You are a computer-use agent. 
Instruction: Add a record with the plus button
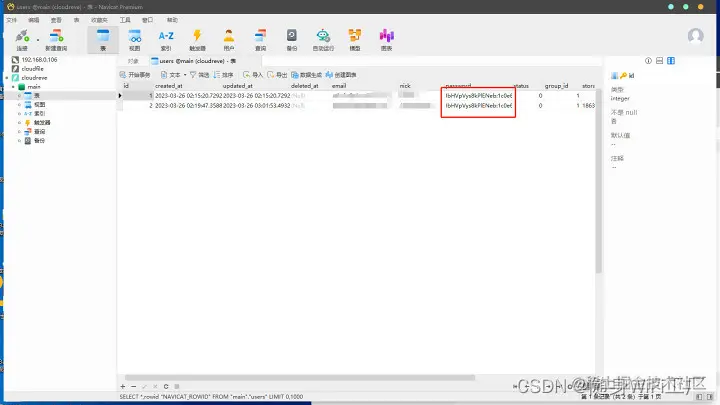tap(123, 387)
